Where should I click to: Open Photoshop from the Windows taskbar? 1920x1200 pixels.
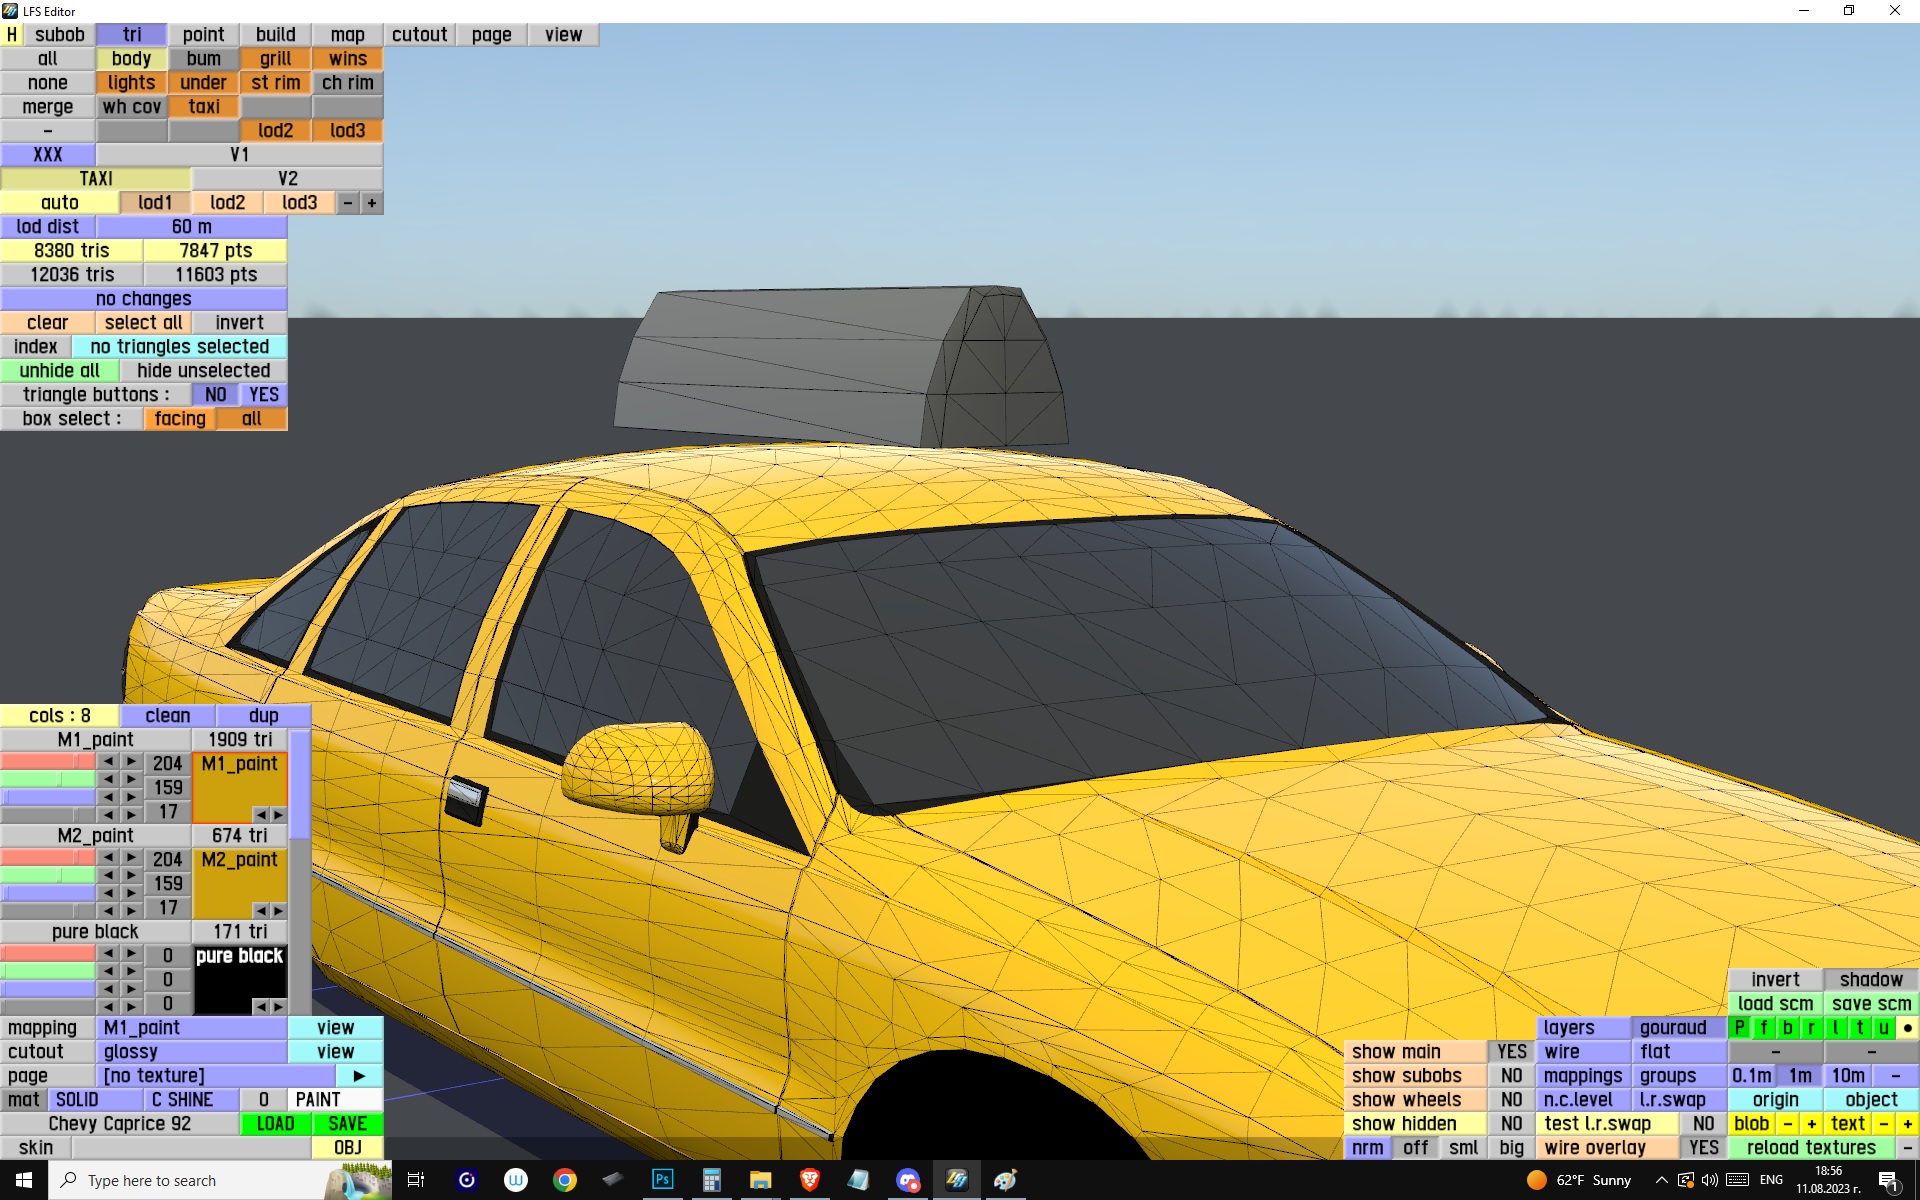tap(662, 1180)
